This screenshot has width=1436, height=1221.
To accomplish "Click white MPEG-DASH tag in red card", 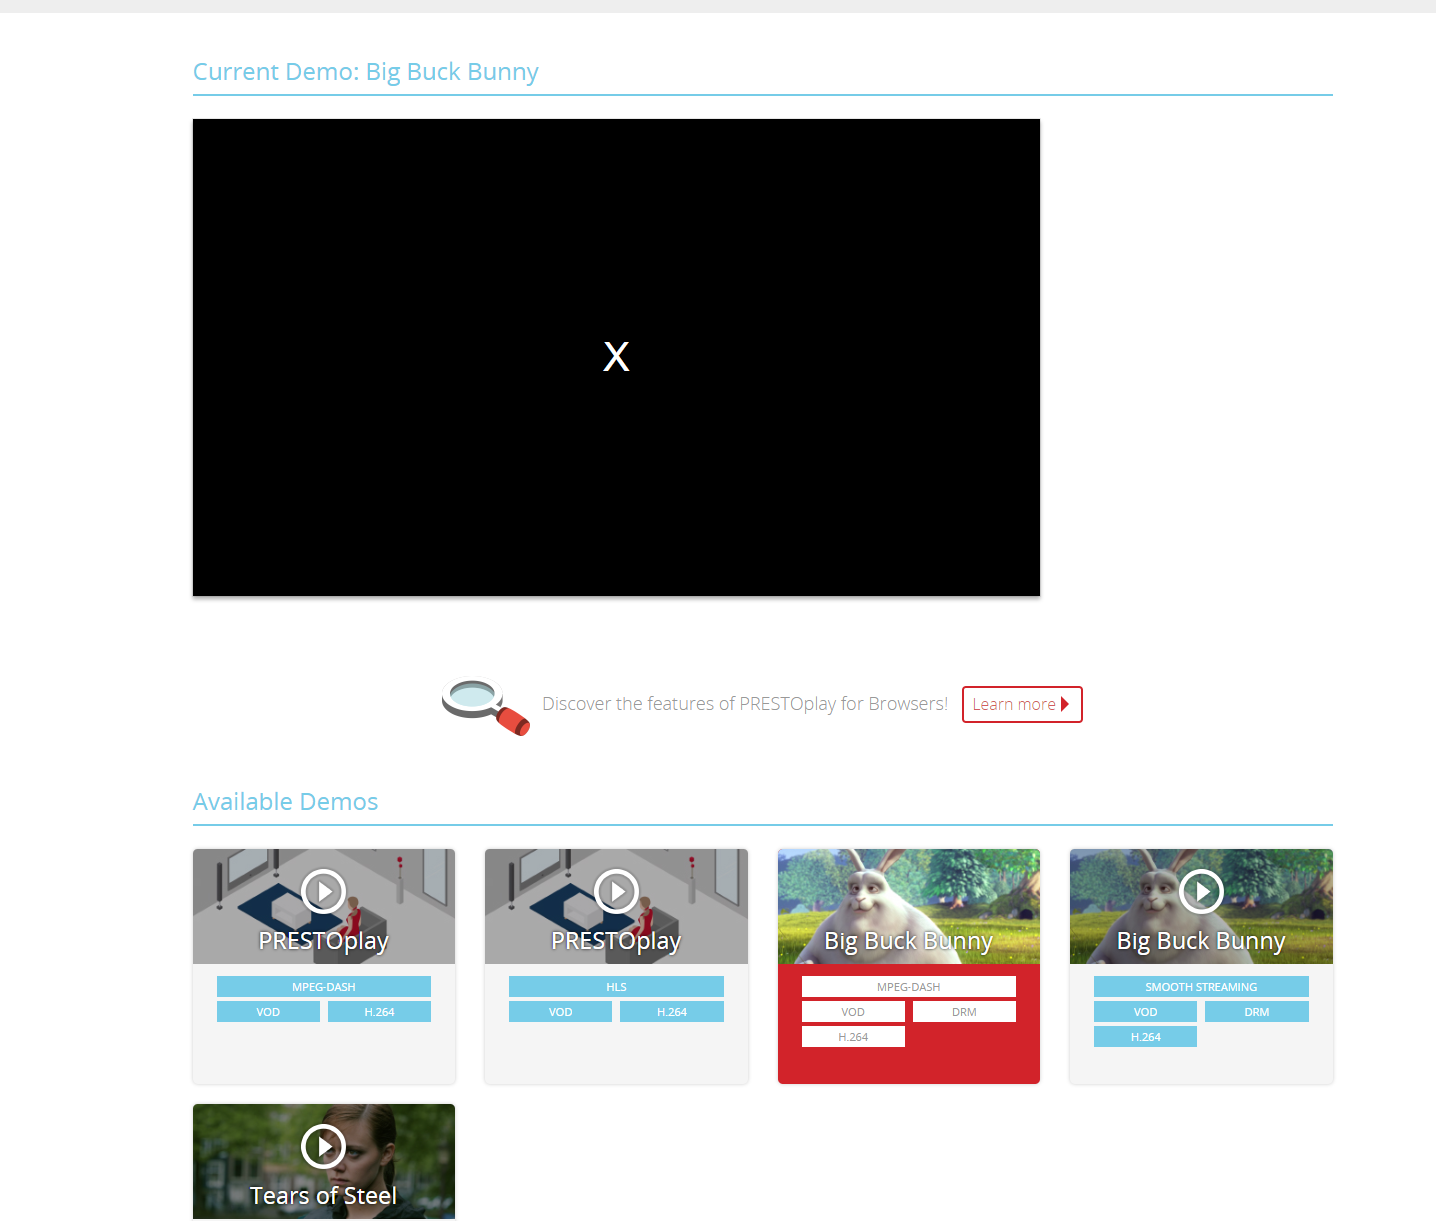I will pos(908,987).
